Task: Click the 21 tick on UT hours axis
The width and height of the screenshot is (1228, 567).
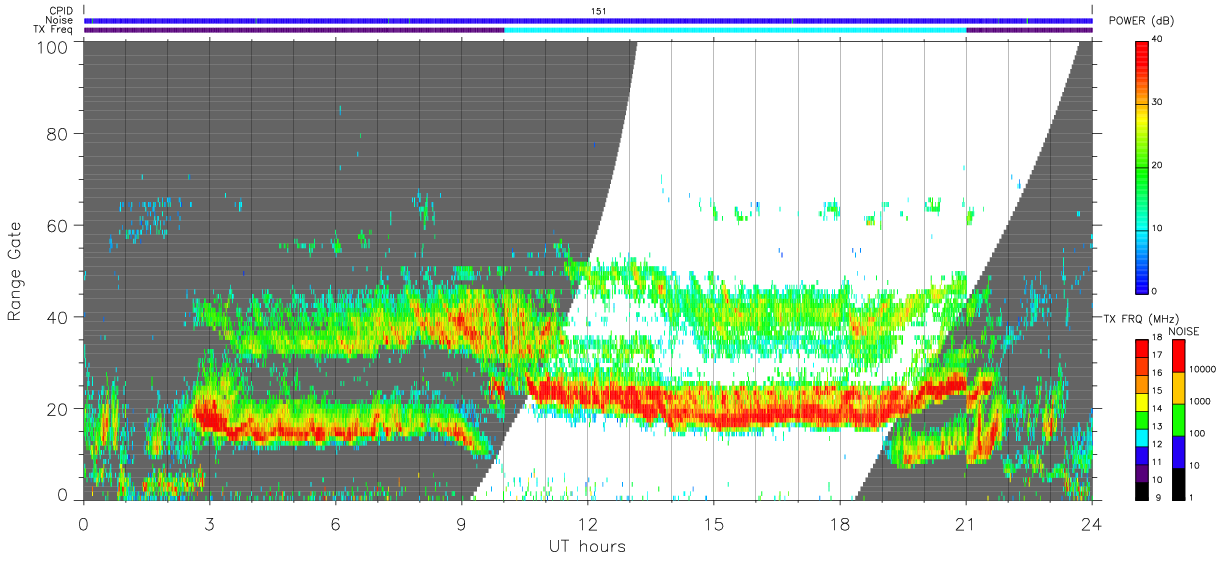Action: [966, 523]
